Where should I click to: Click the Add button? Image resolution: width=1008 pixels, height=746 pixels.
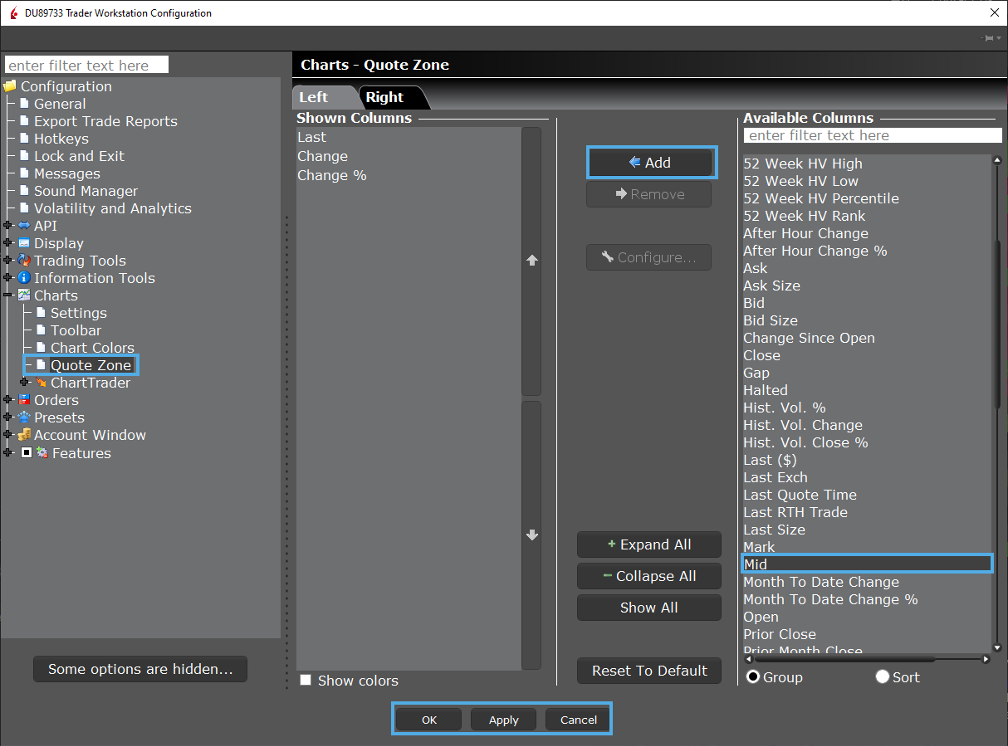coord(651,163)
